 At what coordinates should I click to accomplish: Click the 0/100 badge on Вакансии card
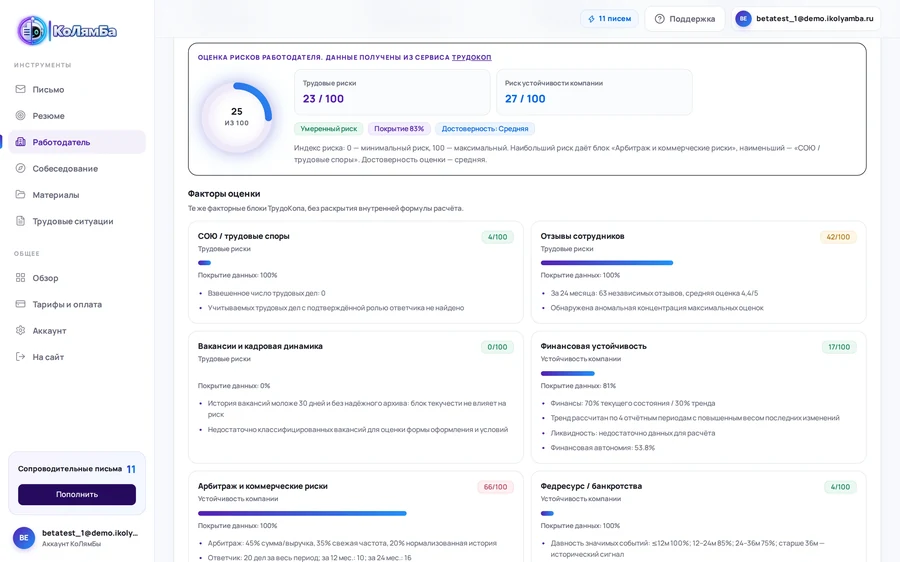497,347
